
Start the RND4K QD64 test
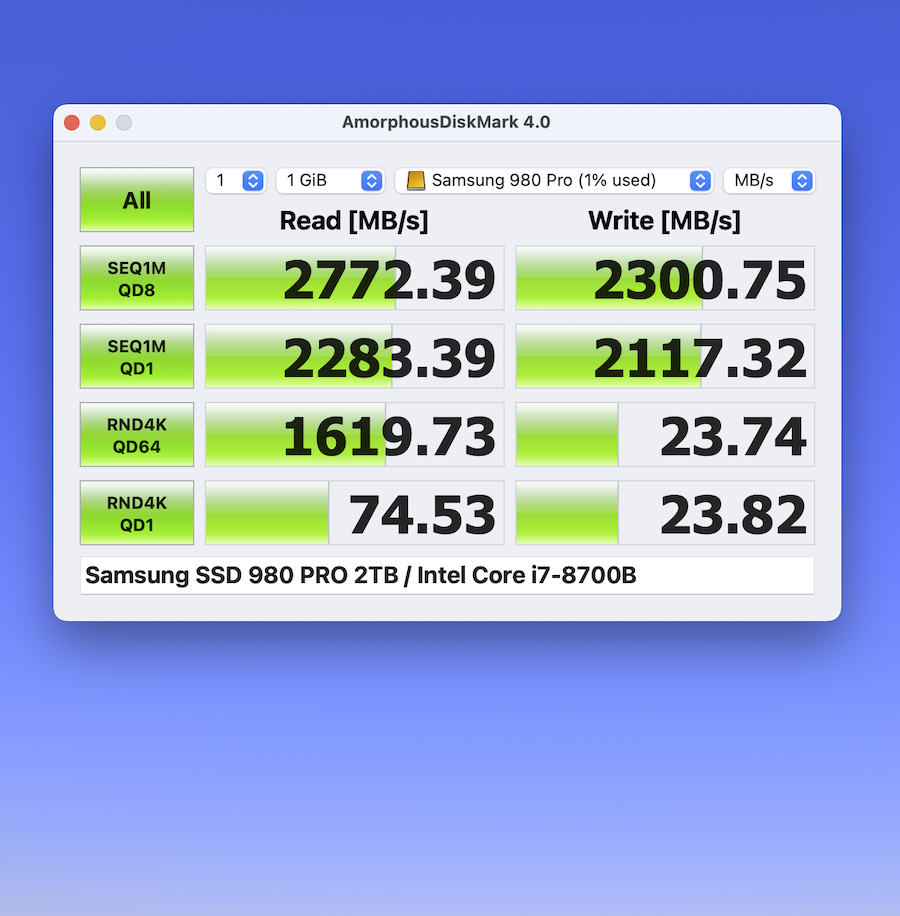coord(136,434)
